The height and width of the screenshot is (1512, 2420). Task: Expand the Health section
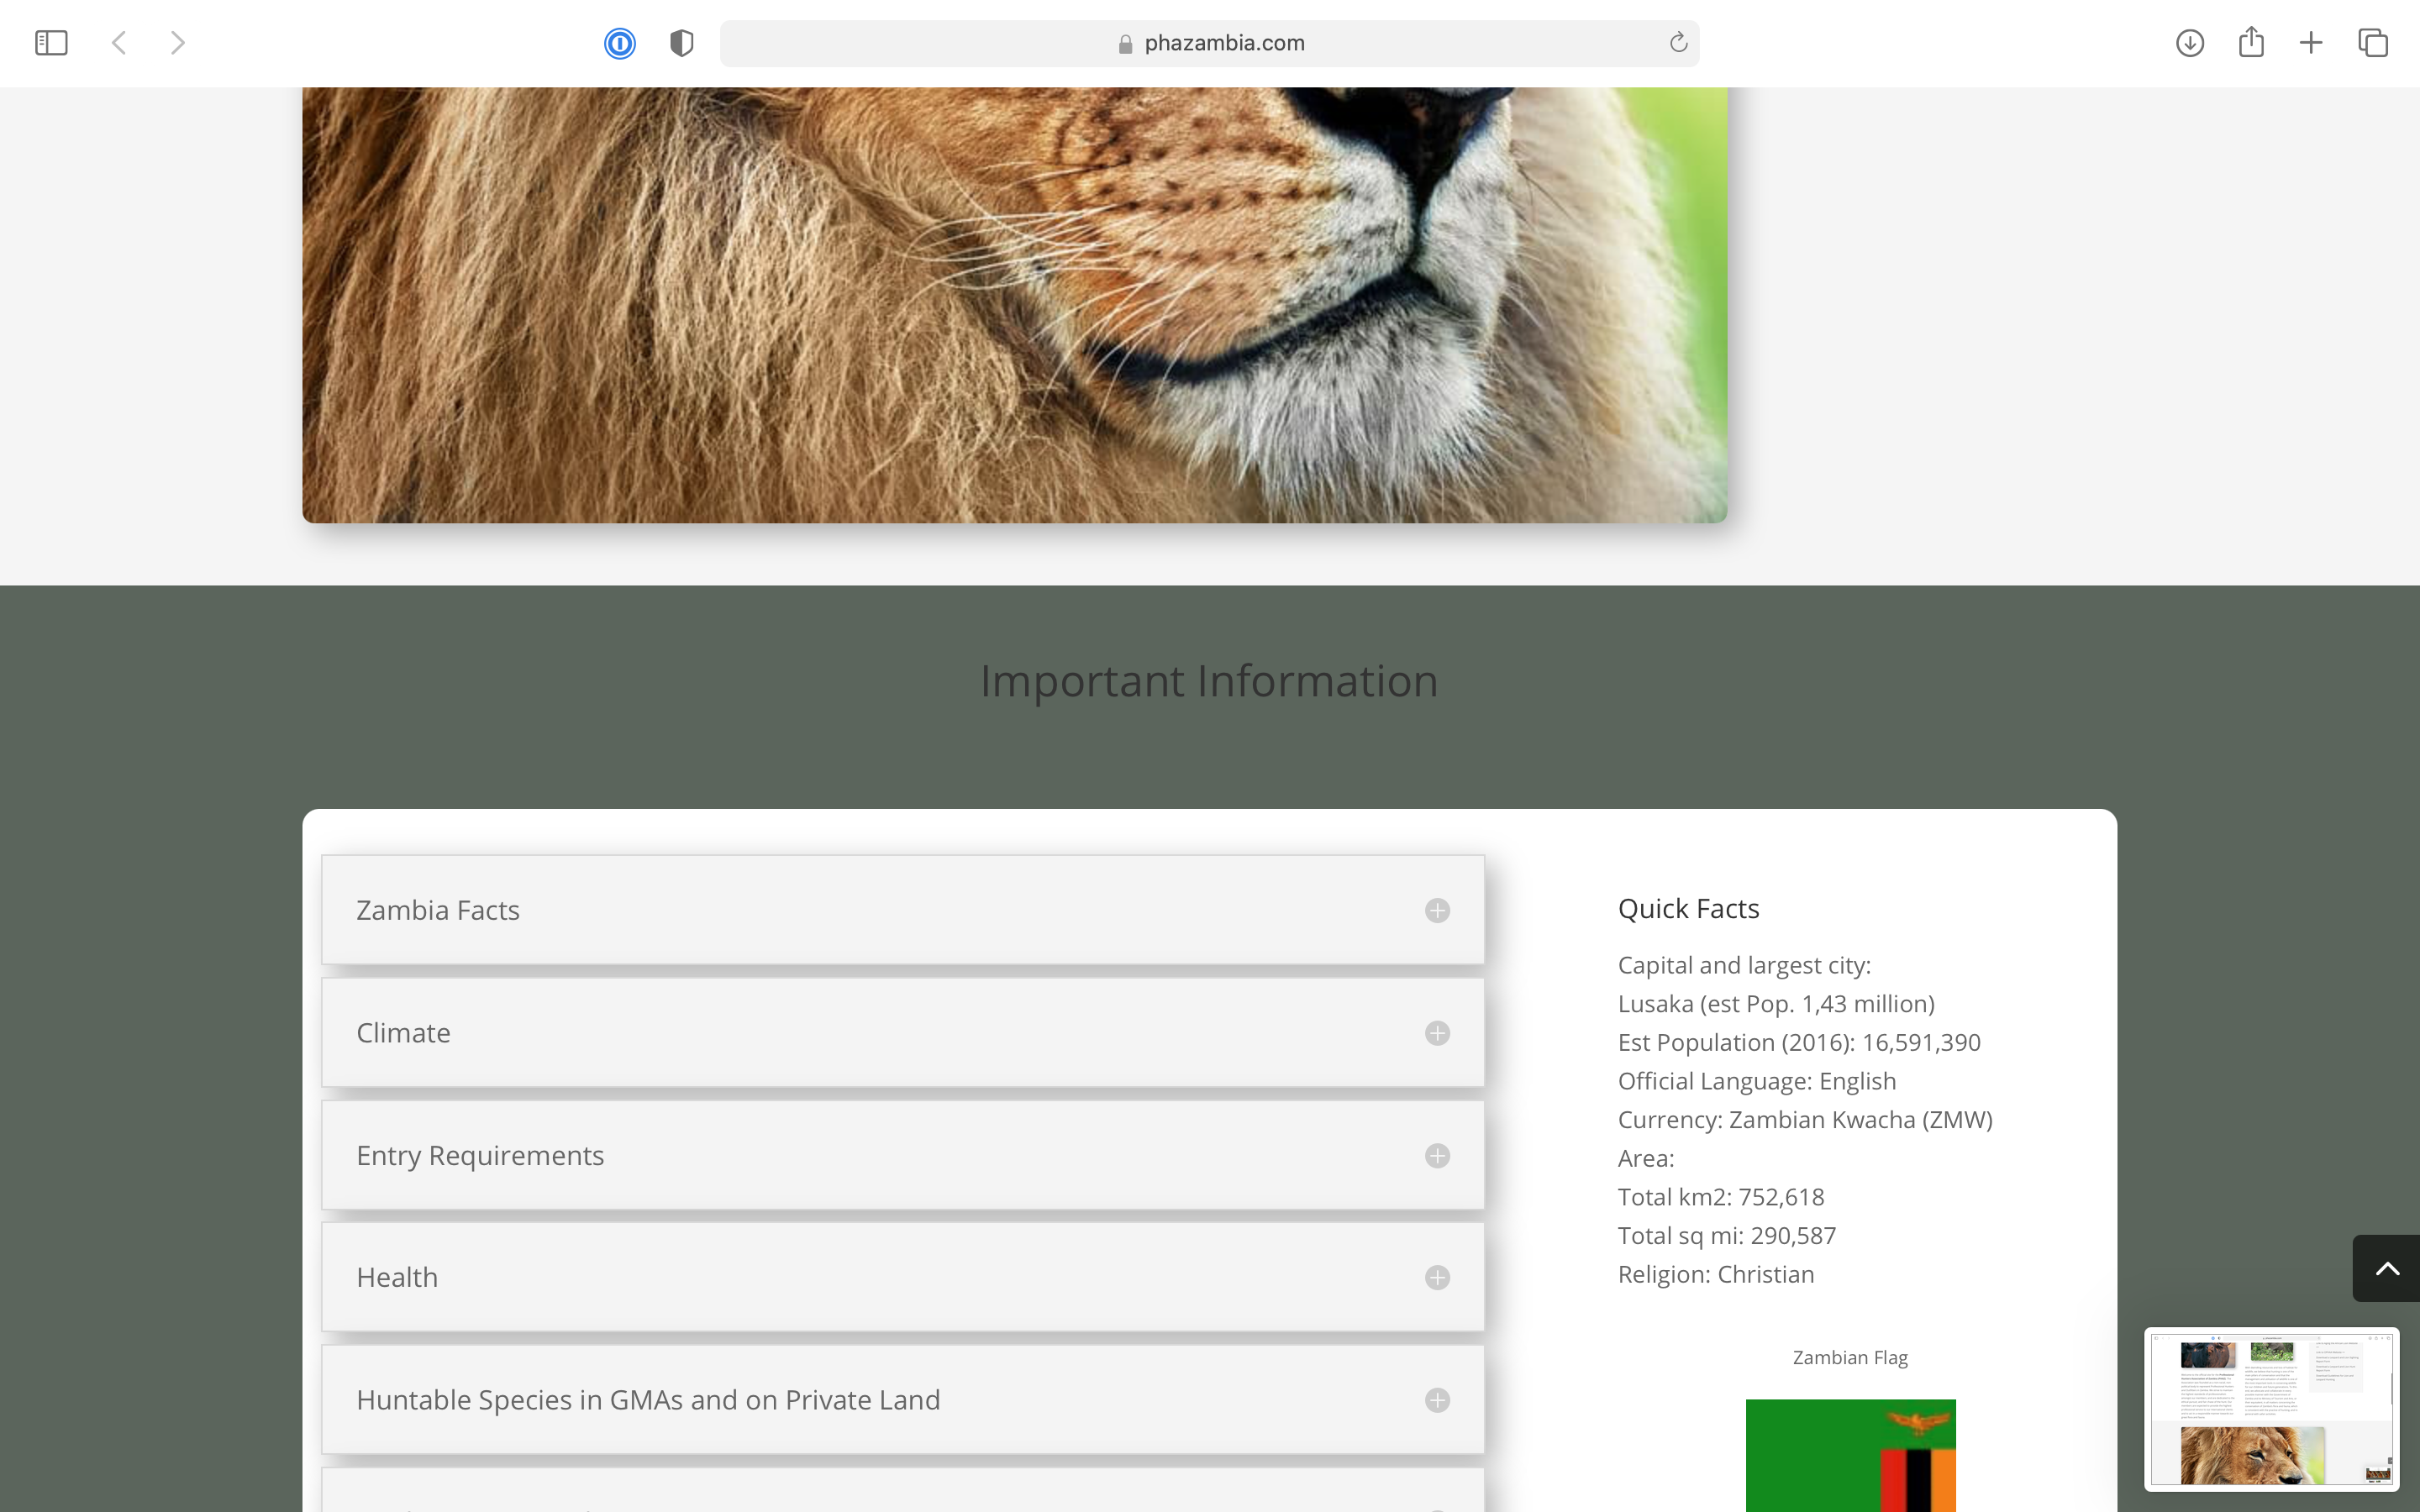click(903, 1277)
